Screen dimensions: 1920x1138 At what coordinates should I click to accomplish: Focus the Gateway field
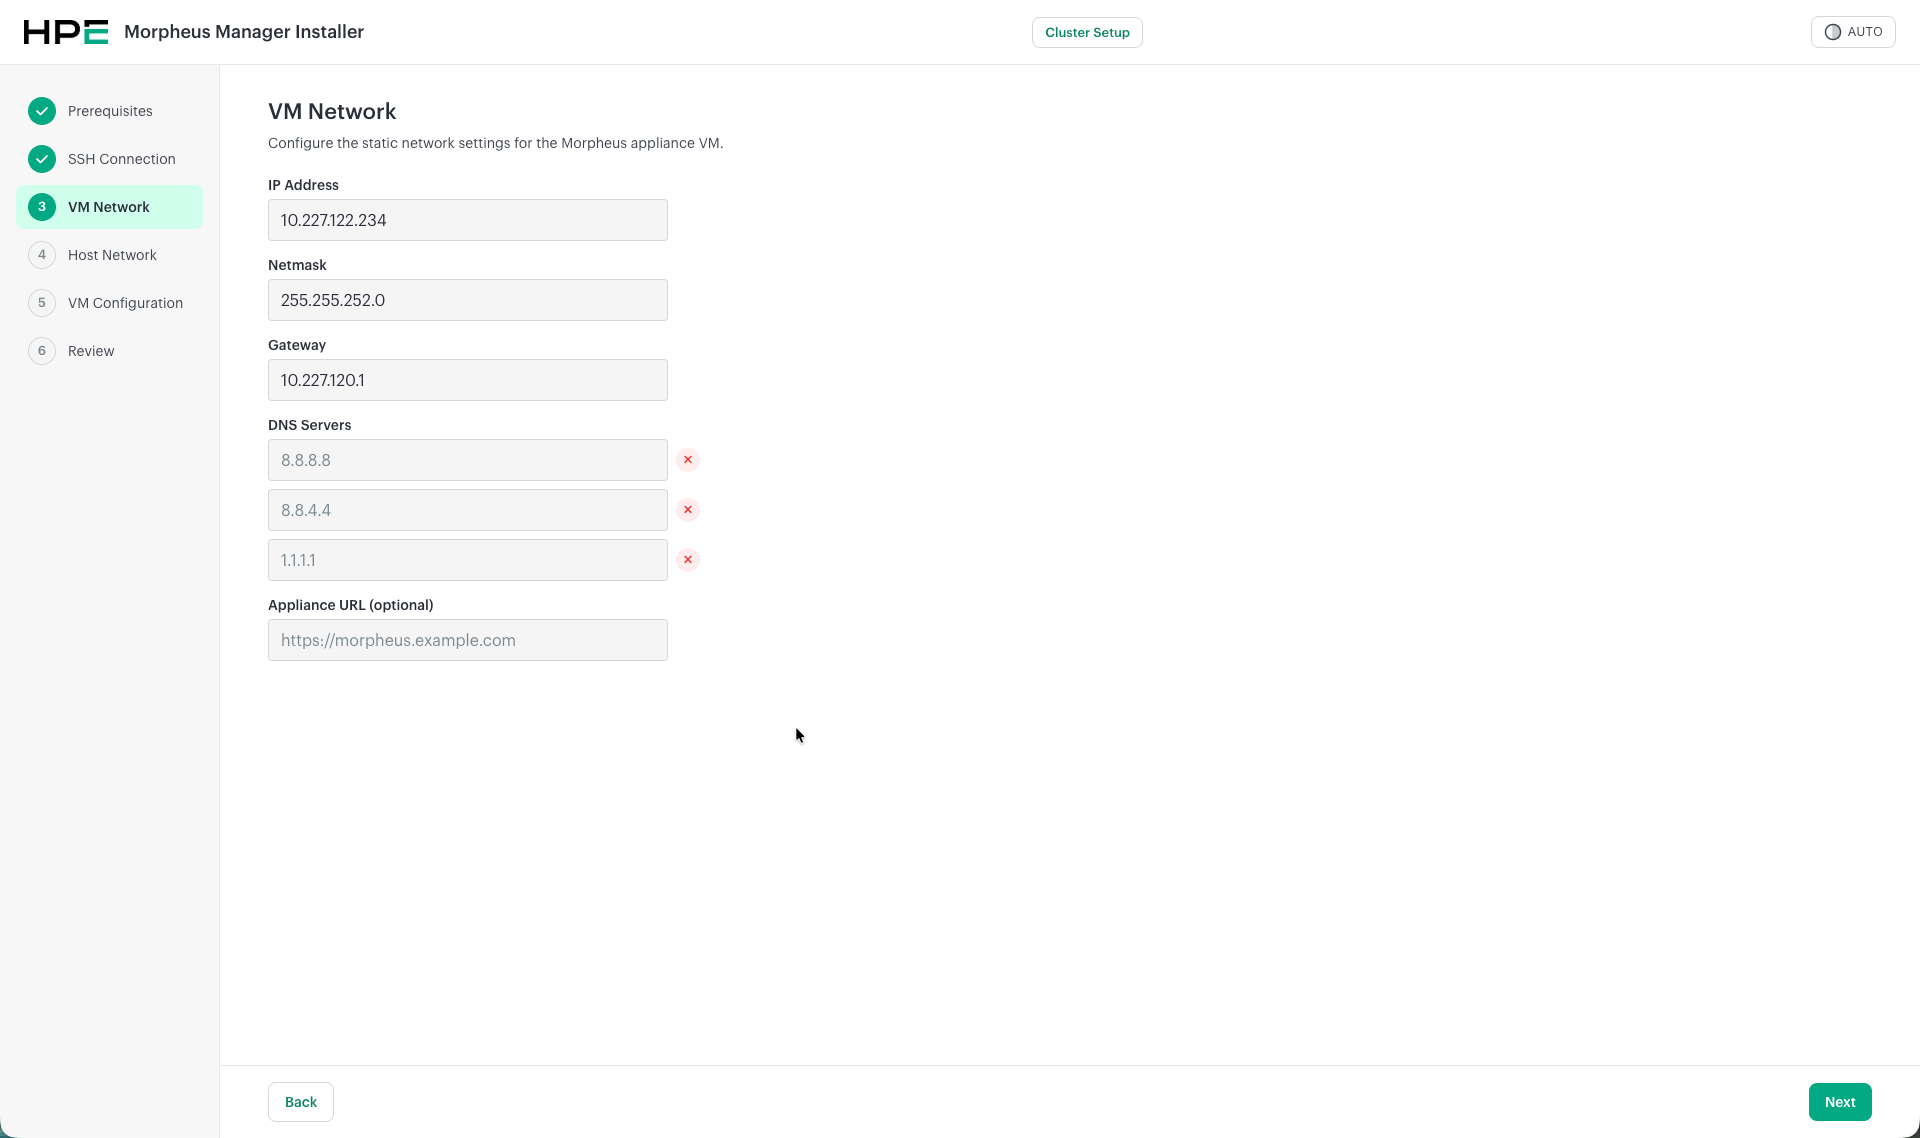tap(468, 380)
